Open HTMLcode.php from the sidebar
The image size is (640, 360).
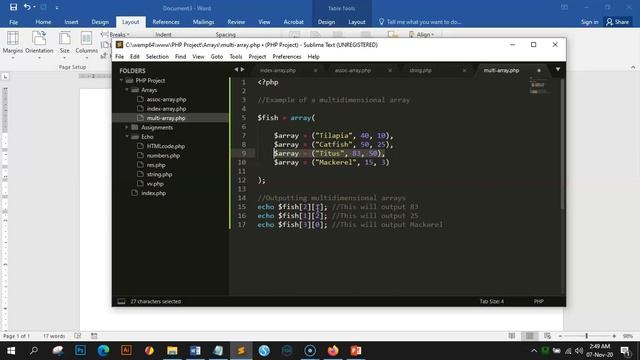(165, 146)
